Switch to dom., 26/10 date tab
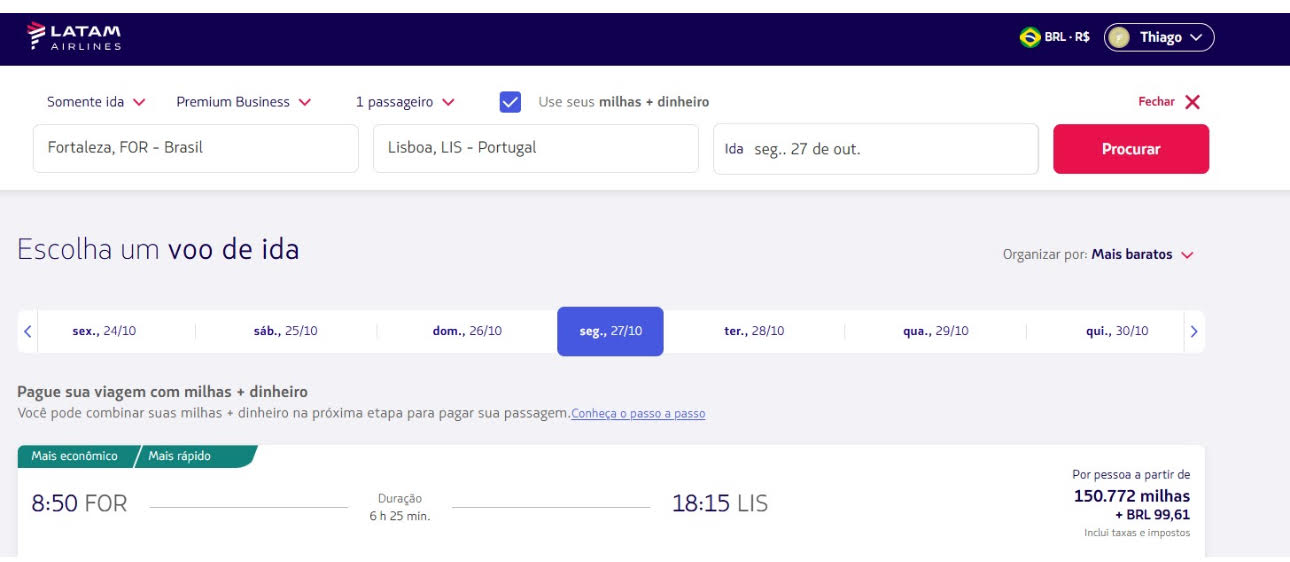 467,331
